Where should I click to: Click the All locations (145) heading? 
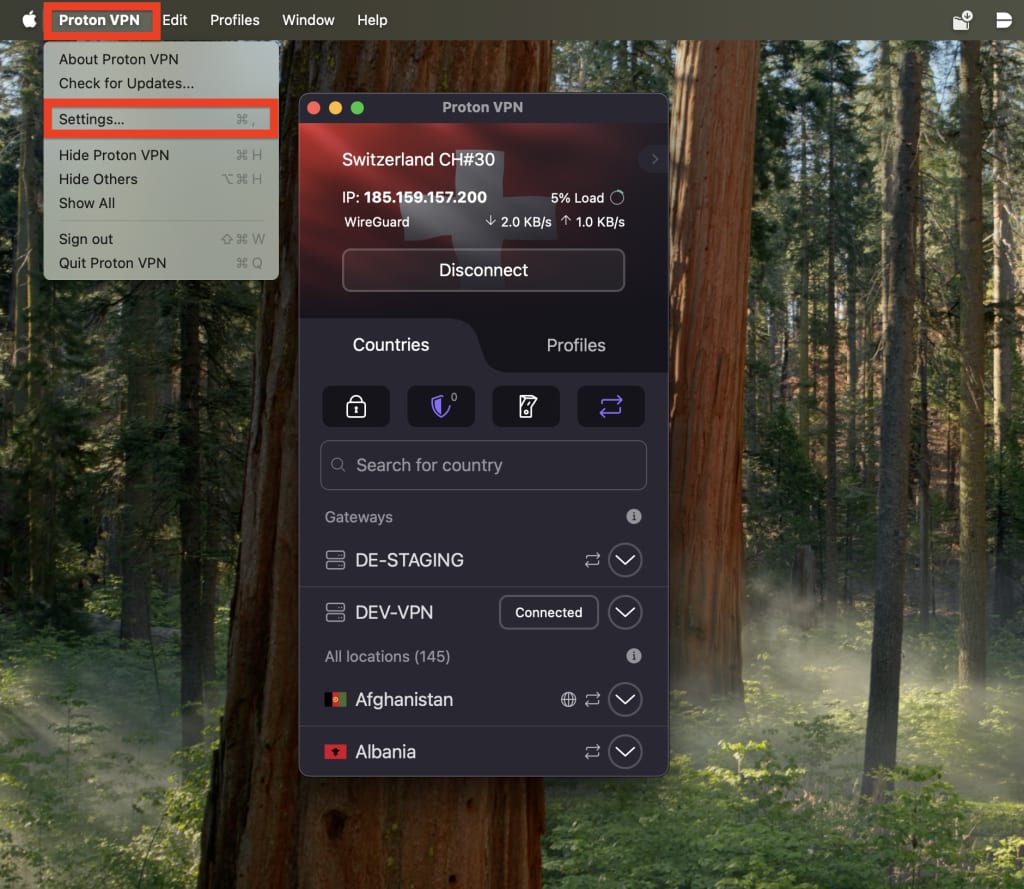[x=387, y=656]
